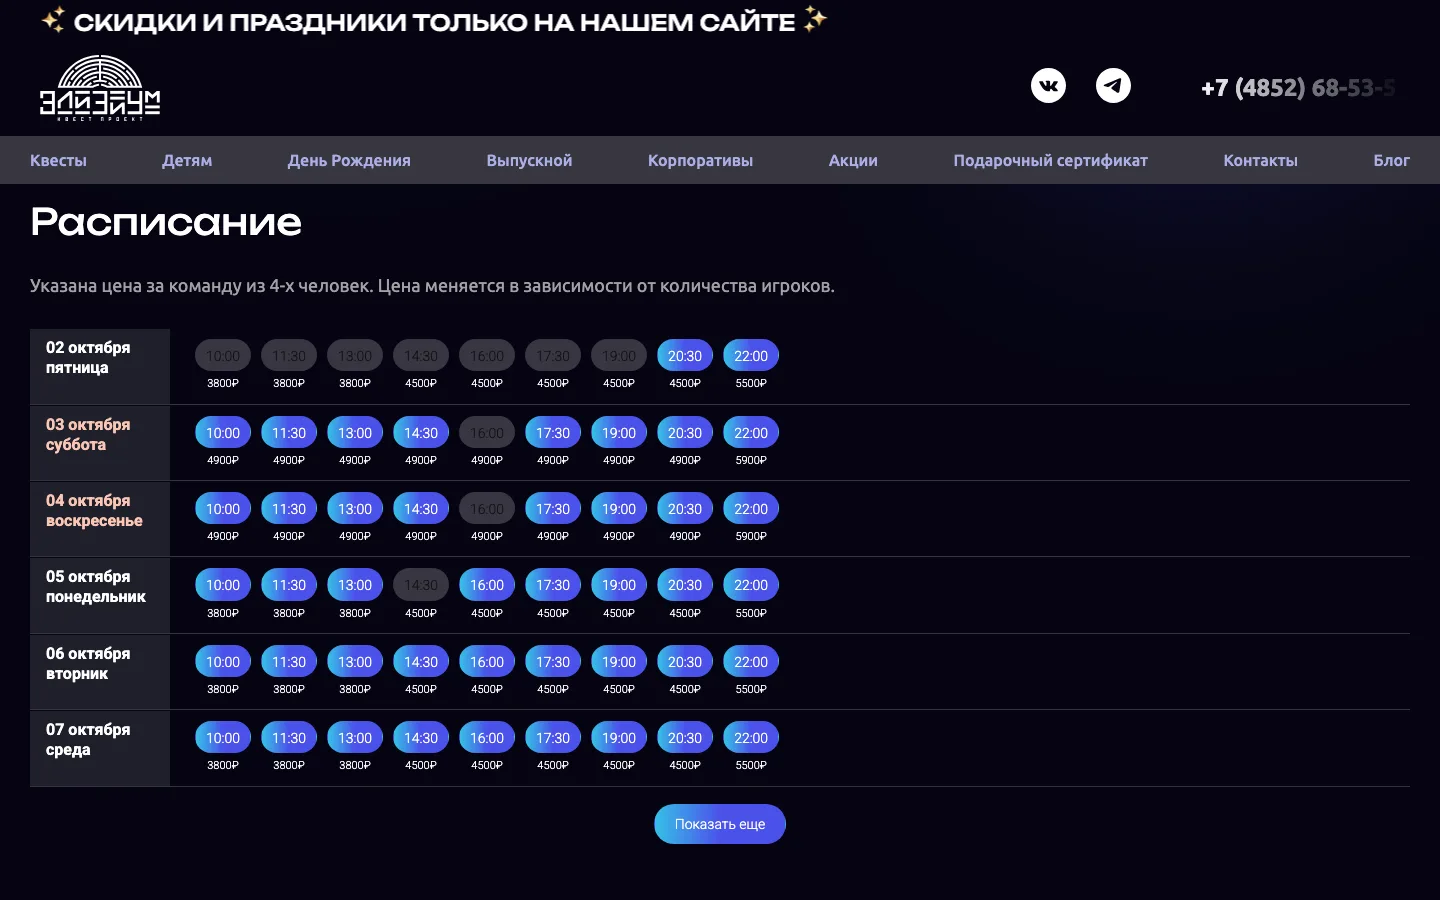Call the +7 (4852) phone number

1298,88
